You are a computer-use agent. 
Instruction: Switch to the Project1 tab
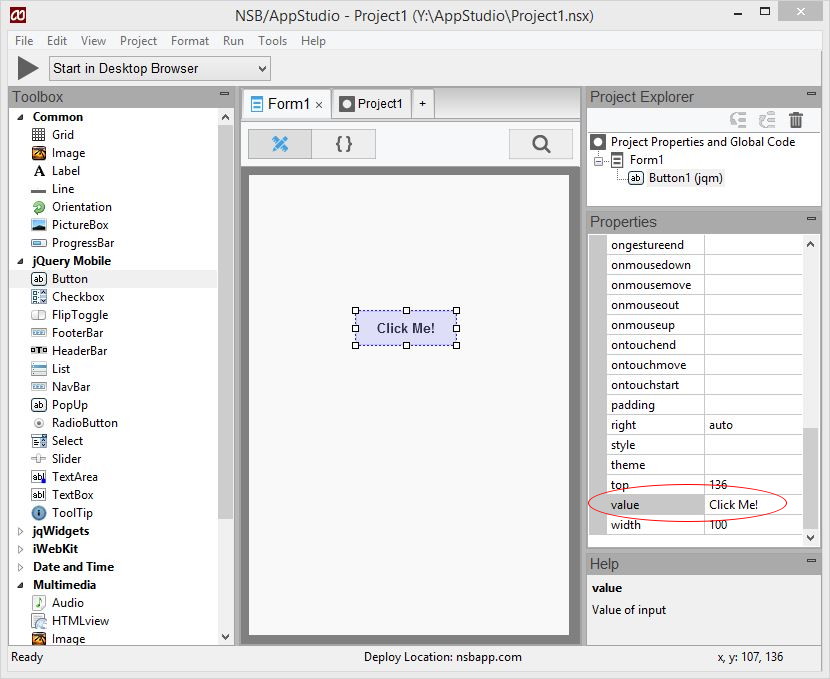coord(371,104)
